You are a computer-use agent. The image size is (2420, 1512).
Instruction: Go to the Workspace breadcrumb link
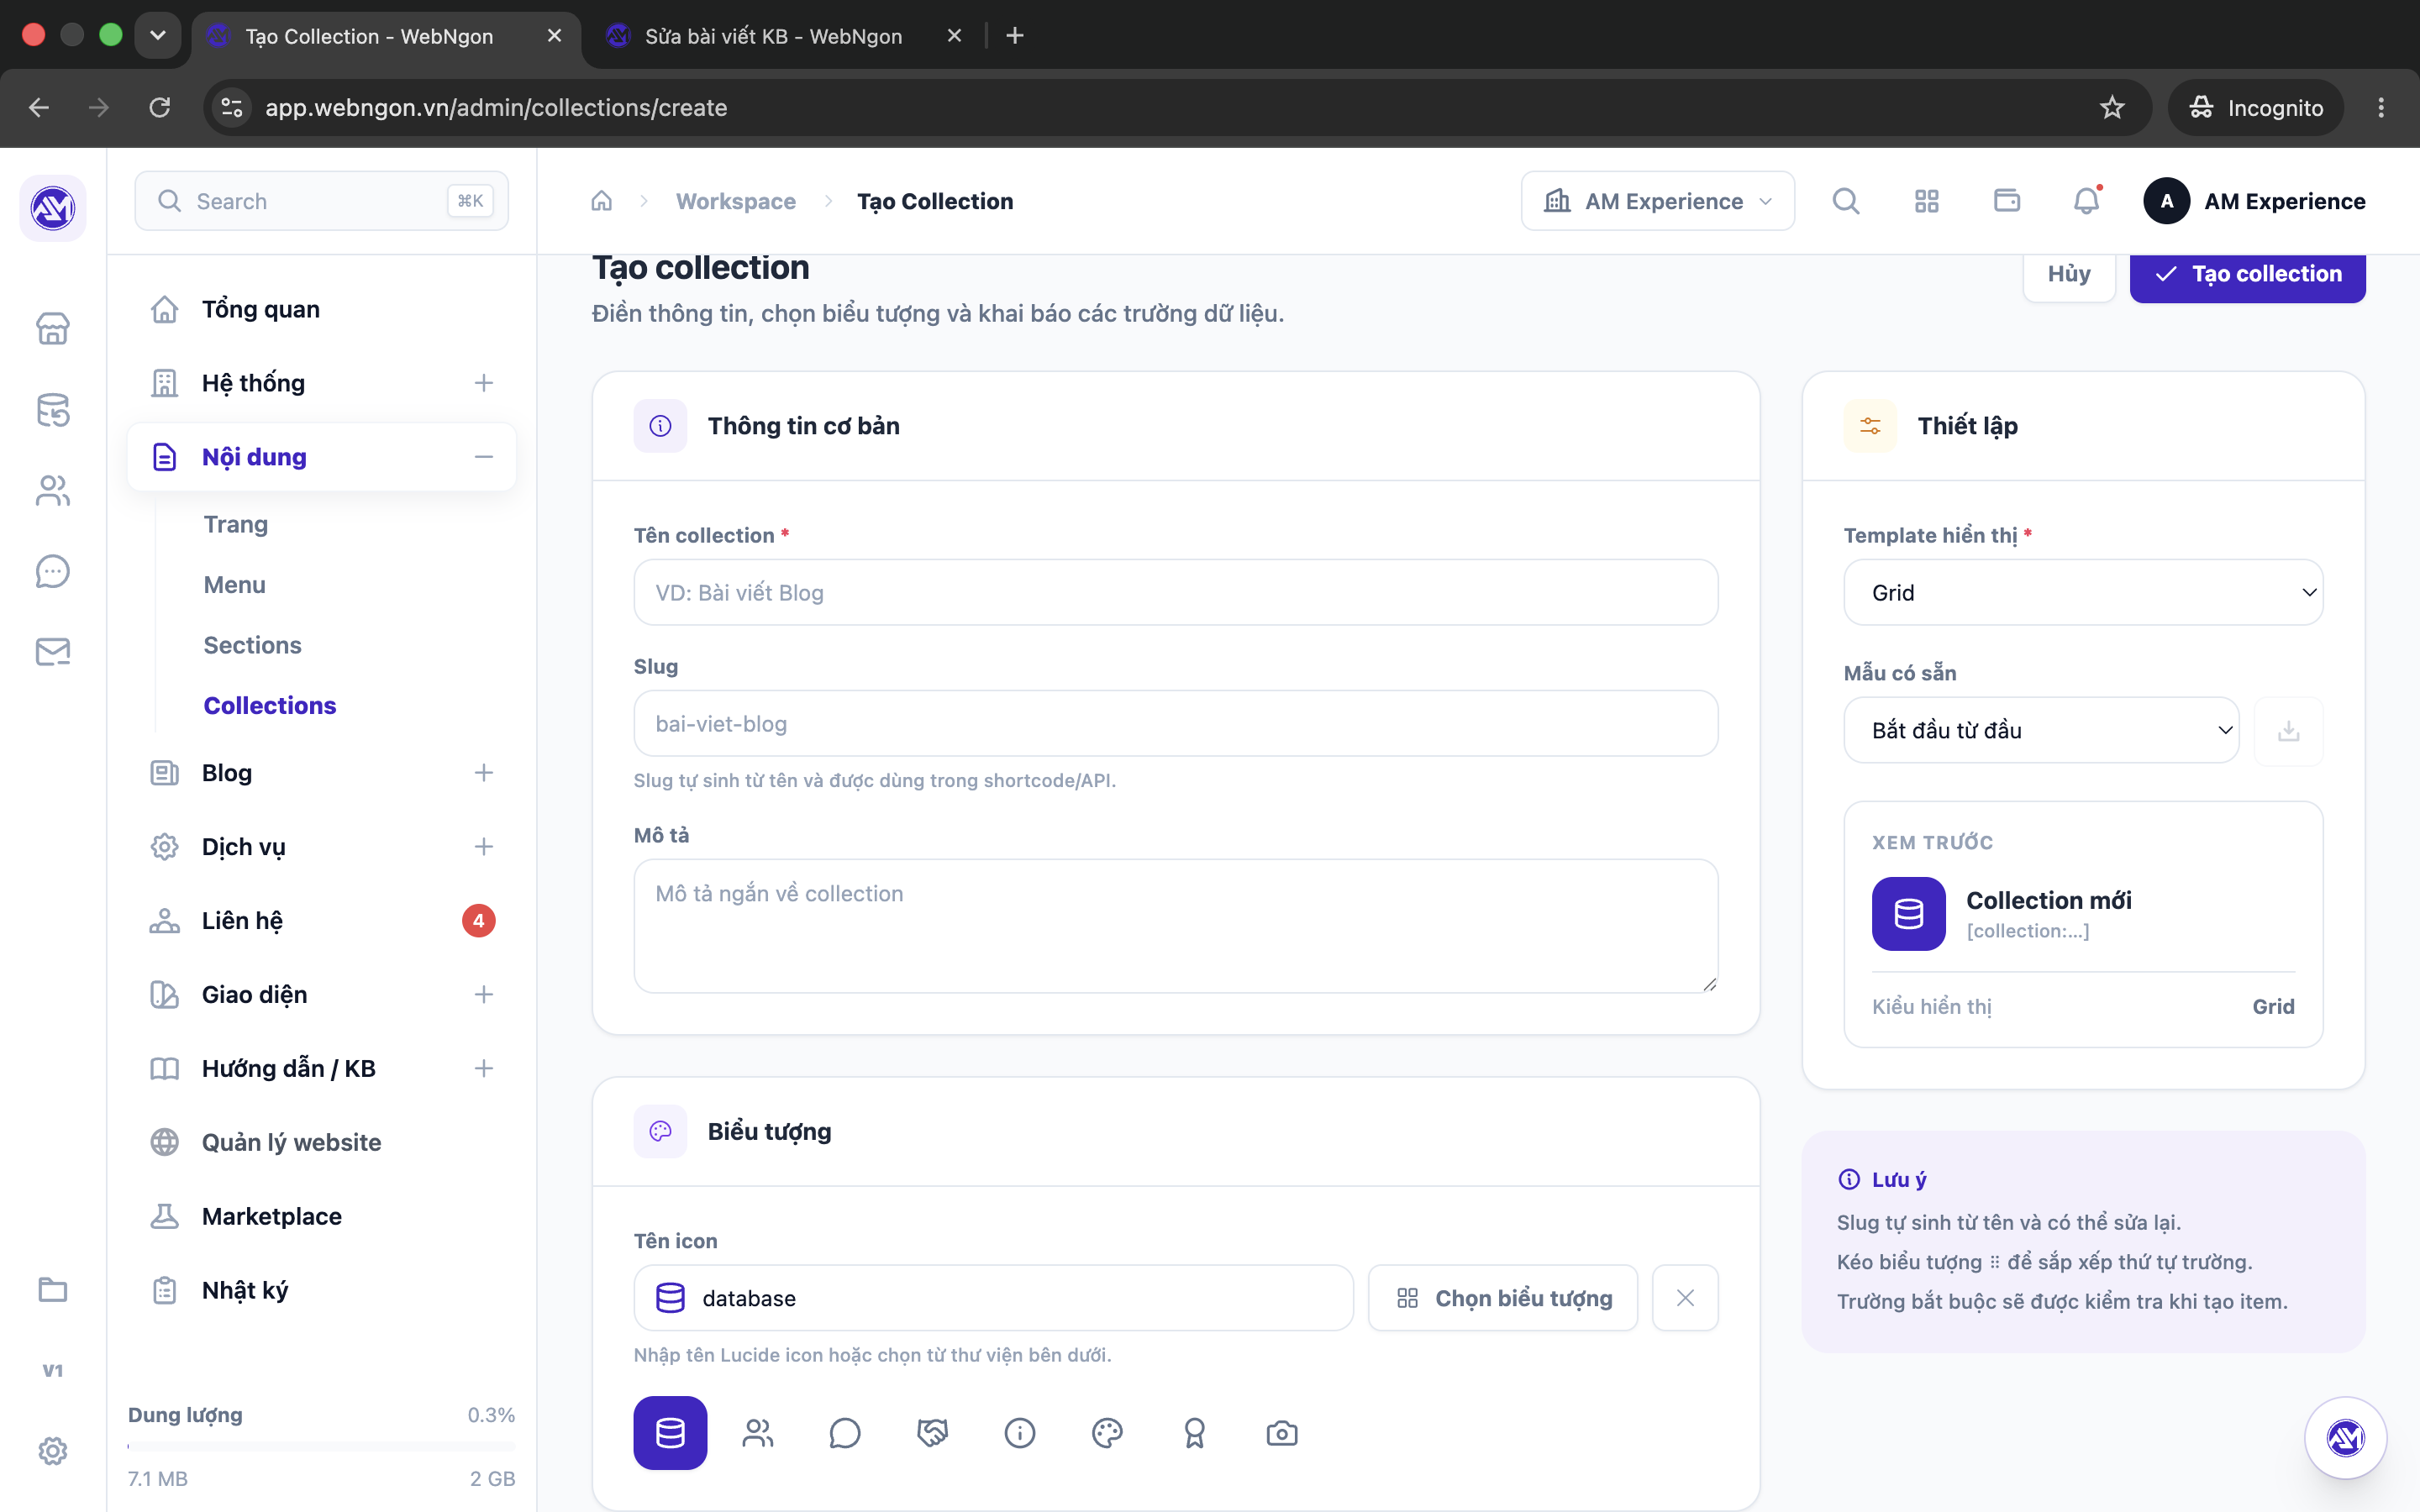coord(736,201)
